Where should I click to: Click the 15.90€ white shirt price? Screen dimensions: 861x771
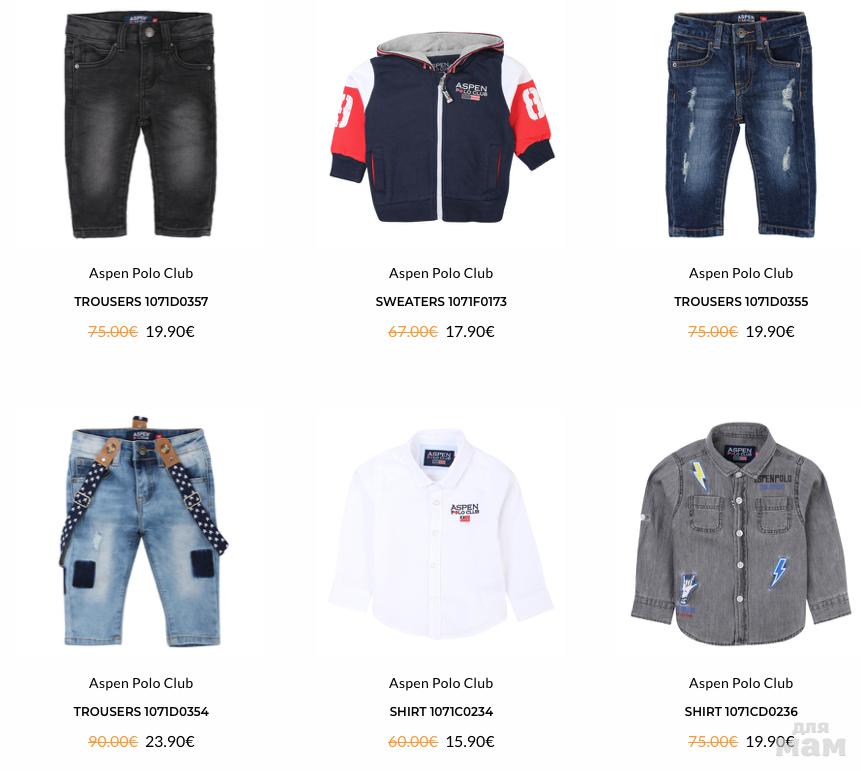point(470,742)
